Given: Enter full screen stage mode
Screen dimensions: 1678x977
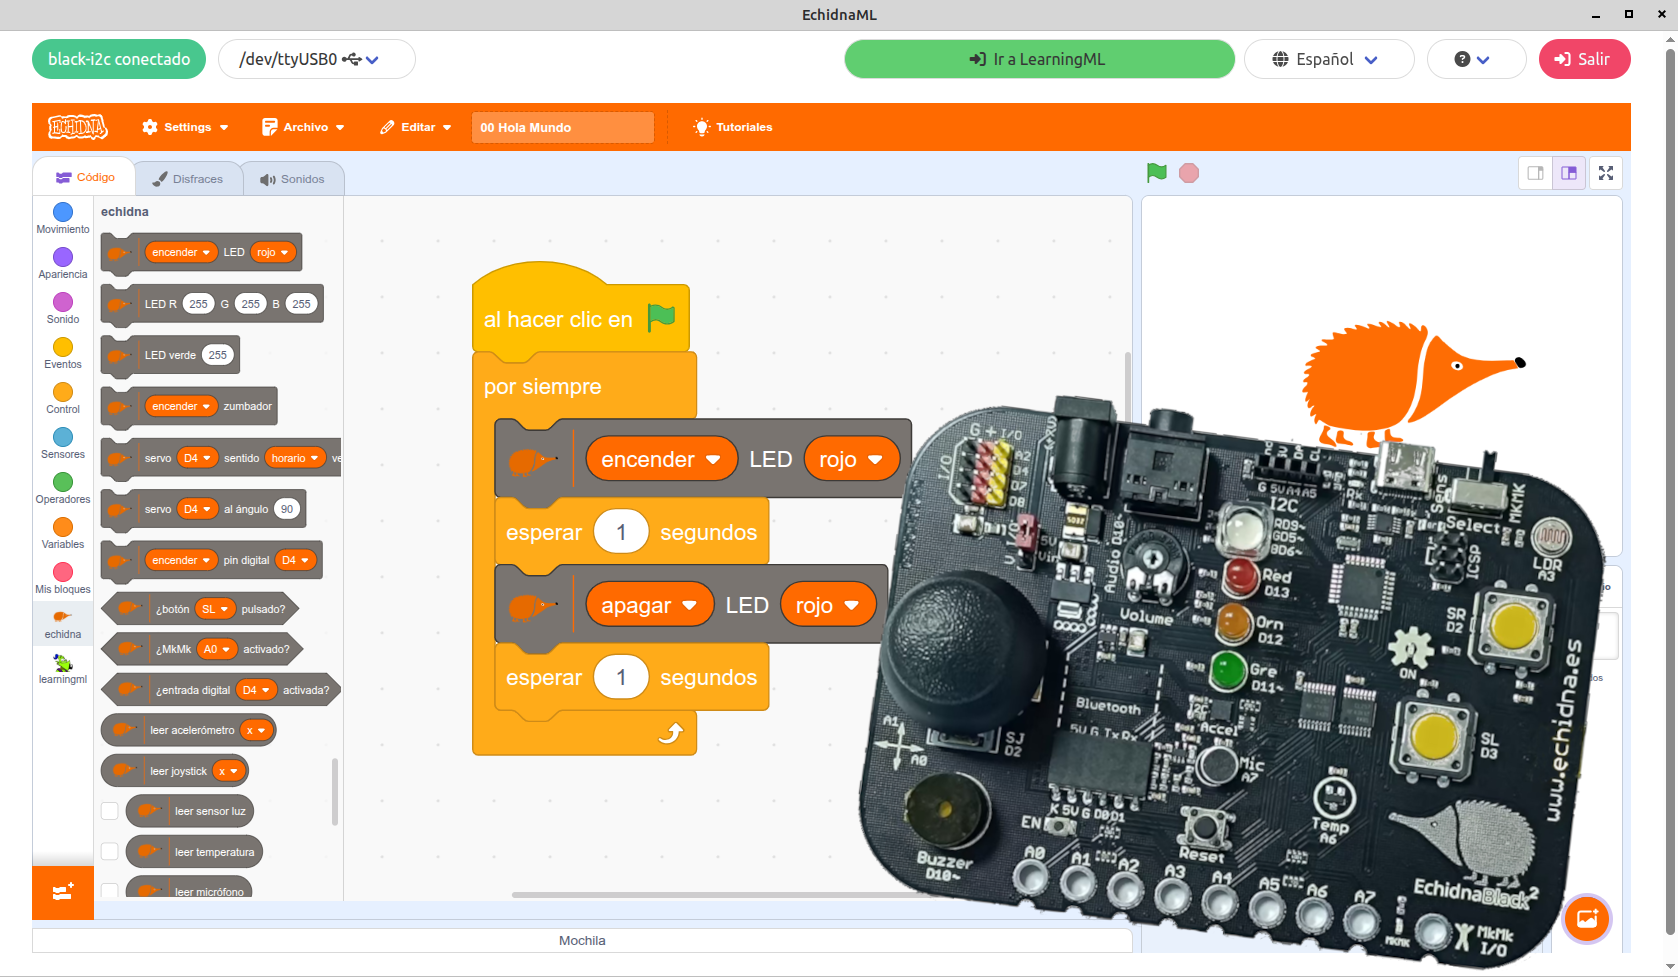Looking at the screenshot, I should coord(1605,173).
